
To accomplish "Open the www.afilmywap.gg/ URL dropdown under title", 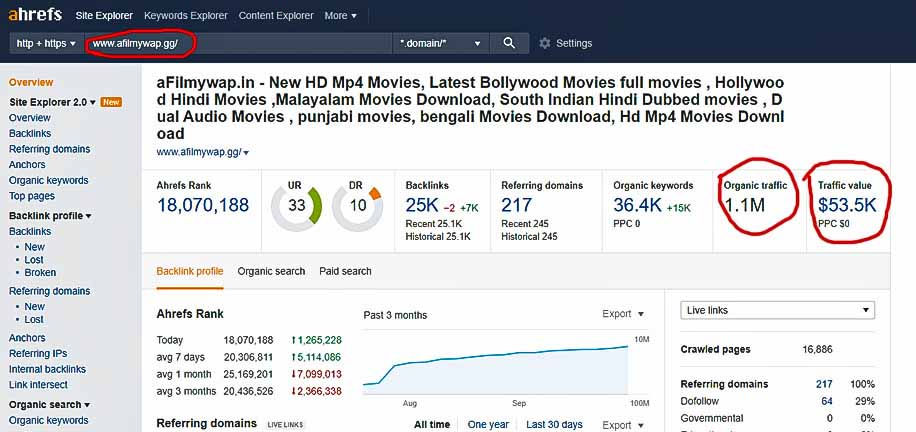I will 203,153.
